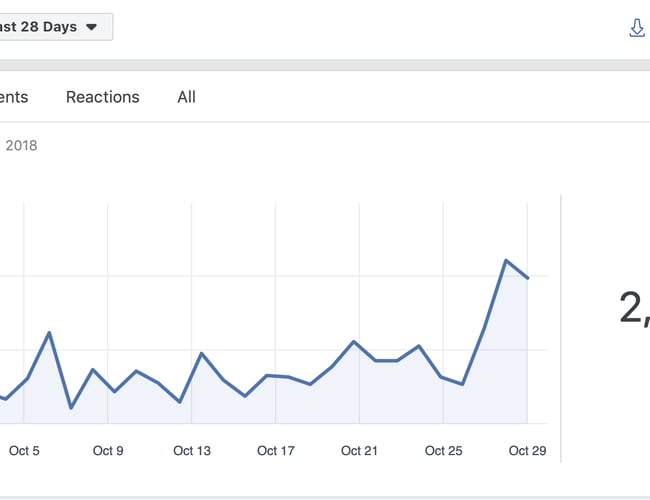Click the Oct 29 axis label
The width and height of the screenshot is (650, 500).
pyautogui.click(x=527, y=451)
